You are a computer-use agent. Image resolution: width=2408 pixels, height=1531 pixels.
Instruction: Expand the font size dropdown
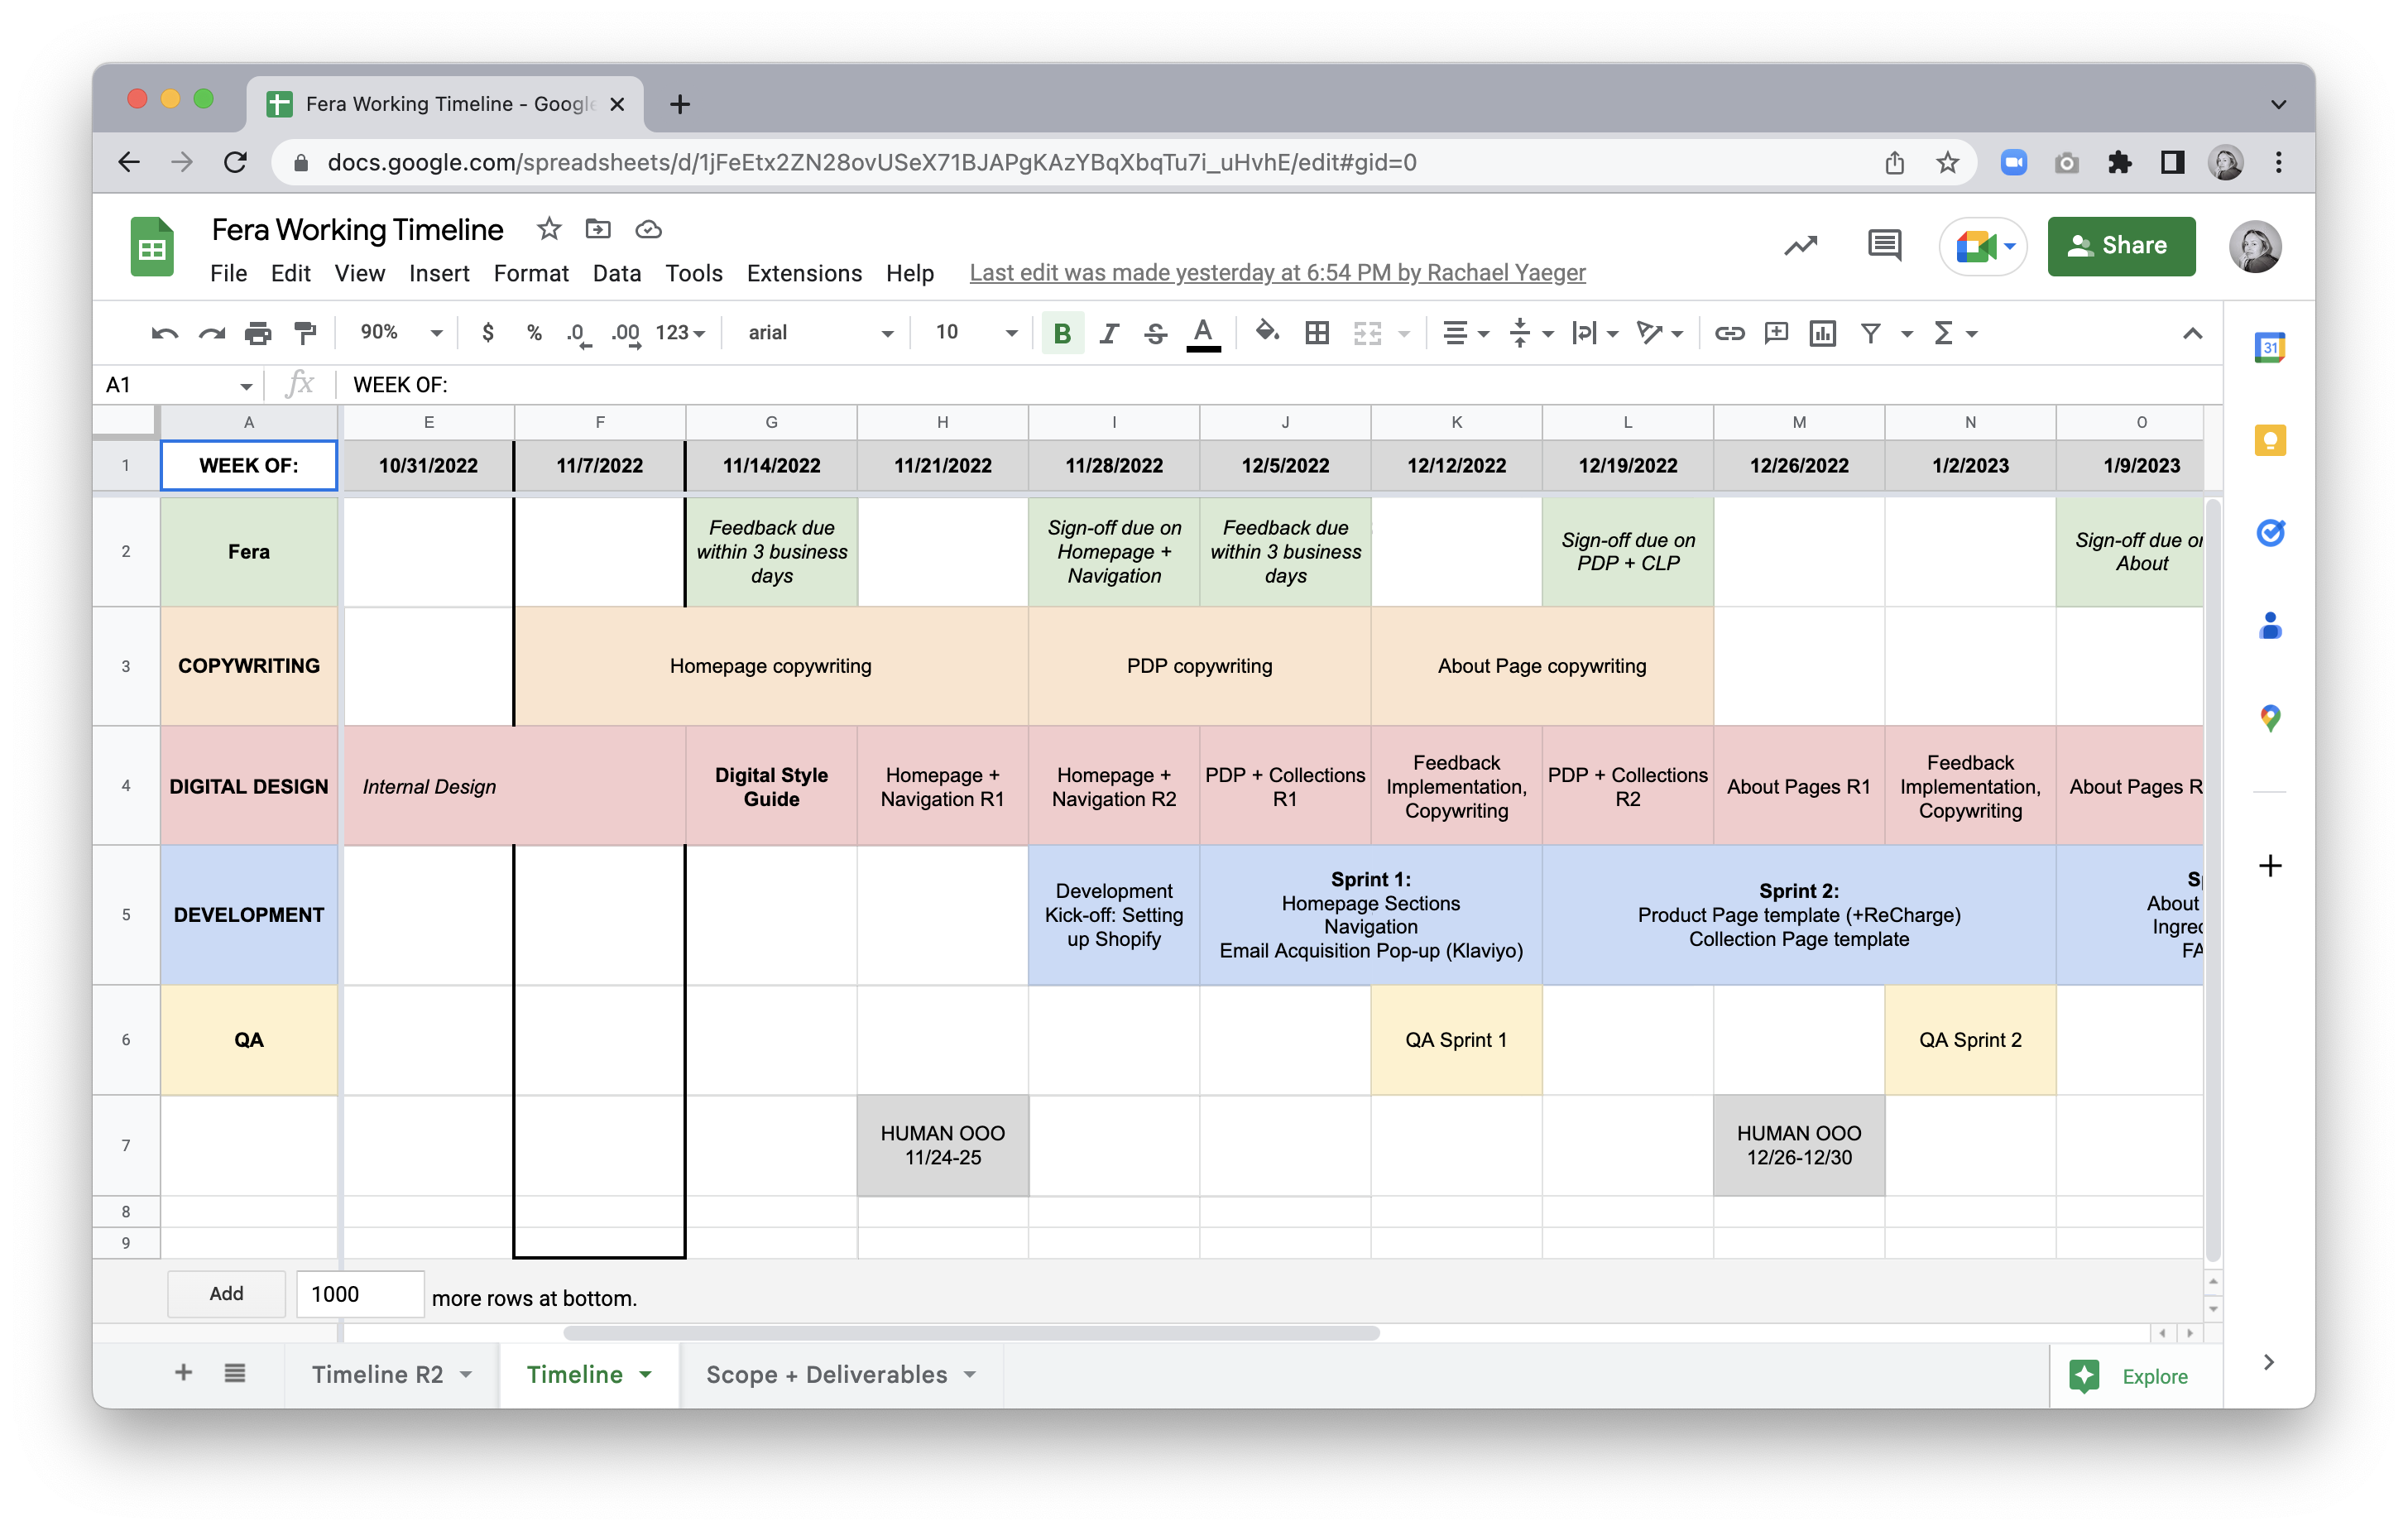point(1011,333)
